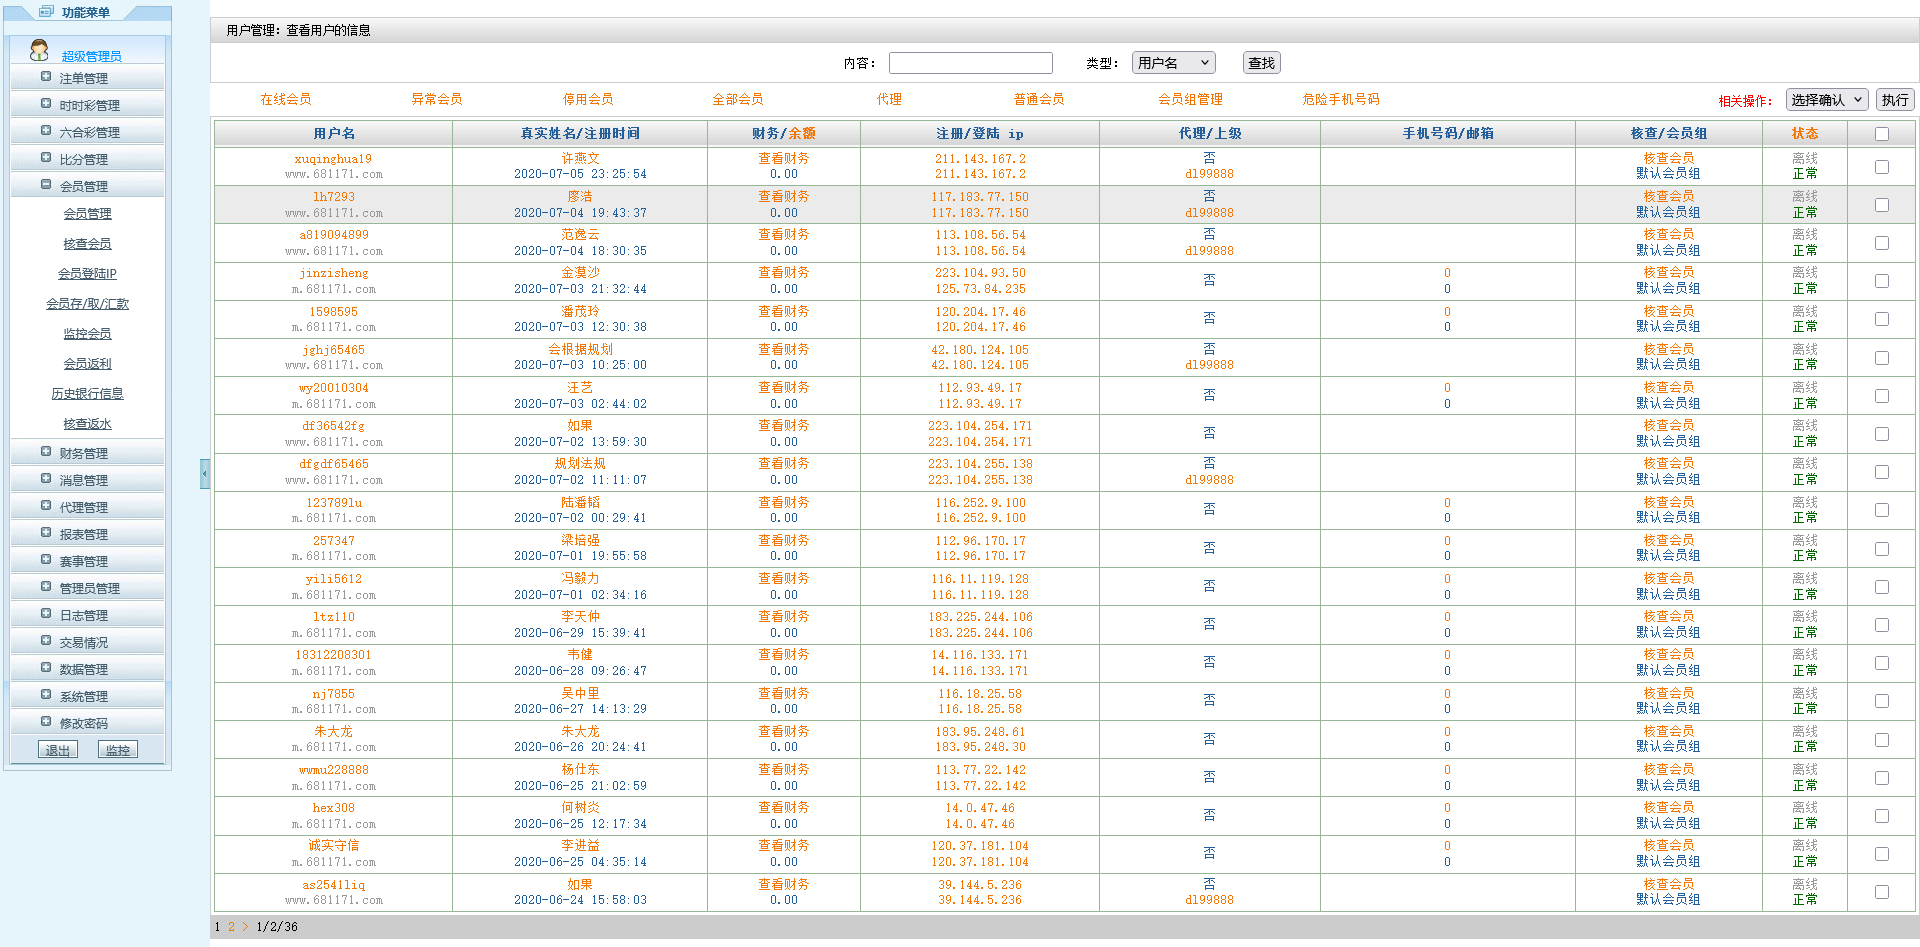1920x947 pixels.
Task: Open the 危险手机号码 tab
Action: click(1339, 99)
